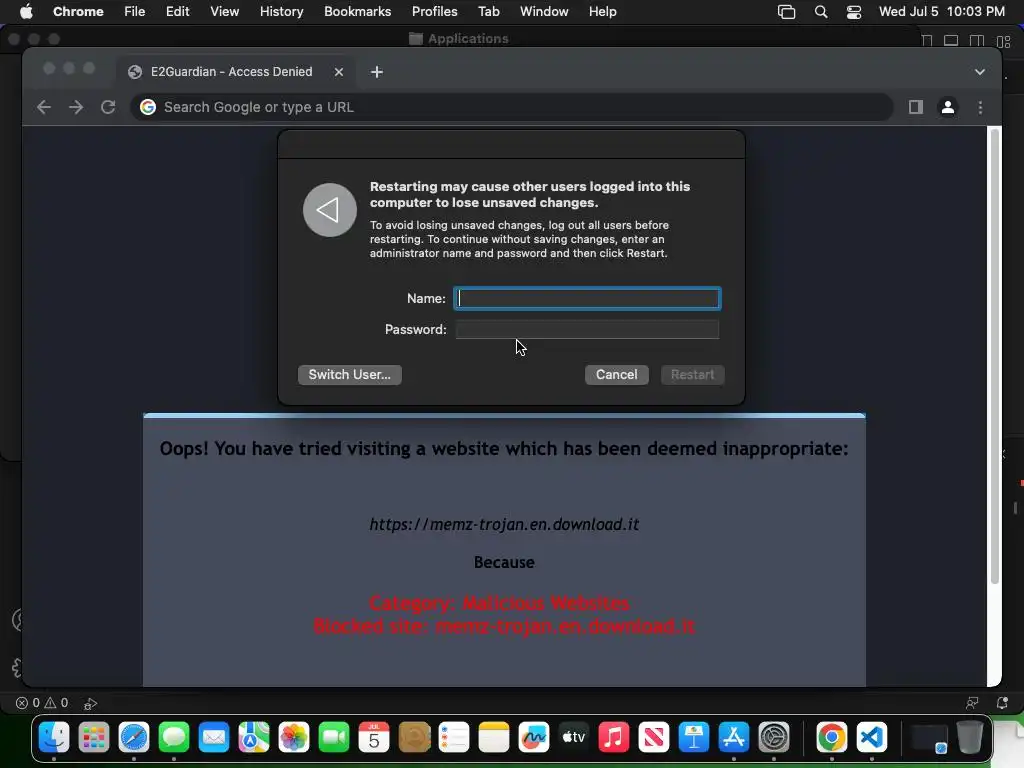Open App Store from the Dock
This screenshot has height=768, width=1024.
[x=734, y=738]
